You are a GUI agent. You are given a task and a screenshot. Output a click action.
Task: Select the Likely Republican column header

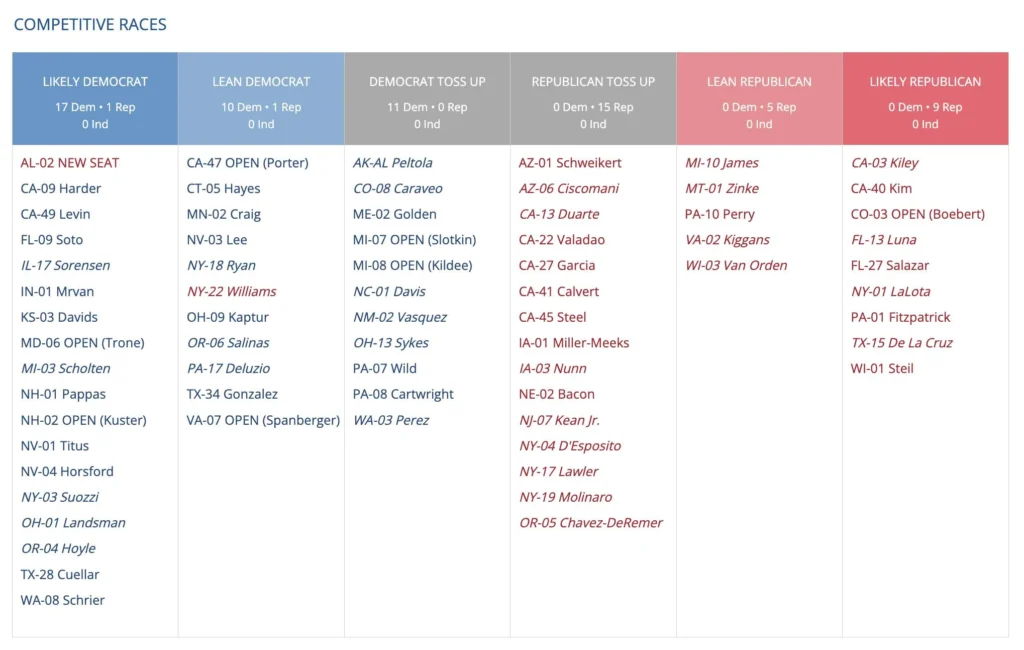[x=925, y=82]
